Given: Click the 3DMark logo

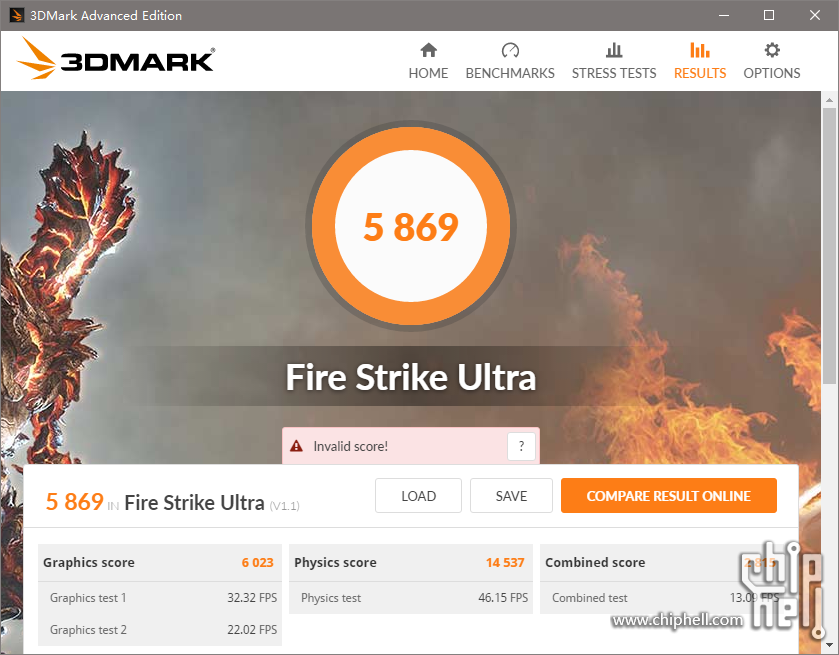Looking at the screenshot, I should [x=116, y=58].
